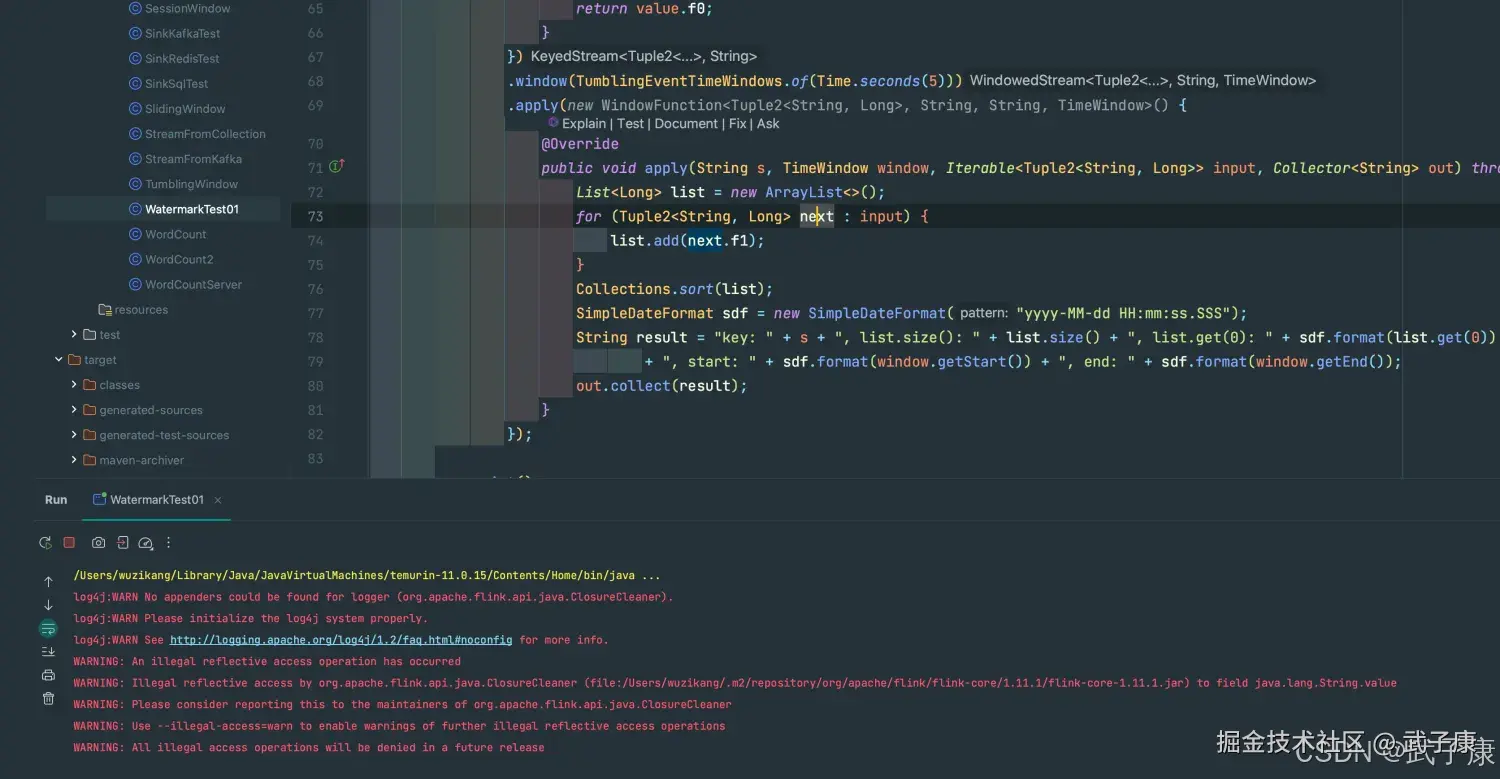Open WordCount2 class in project tree

(179, 259)
